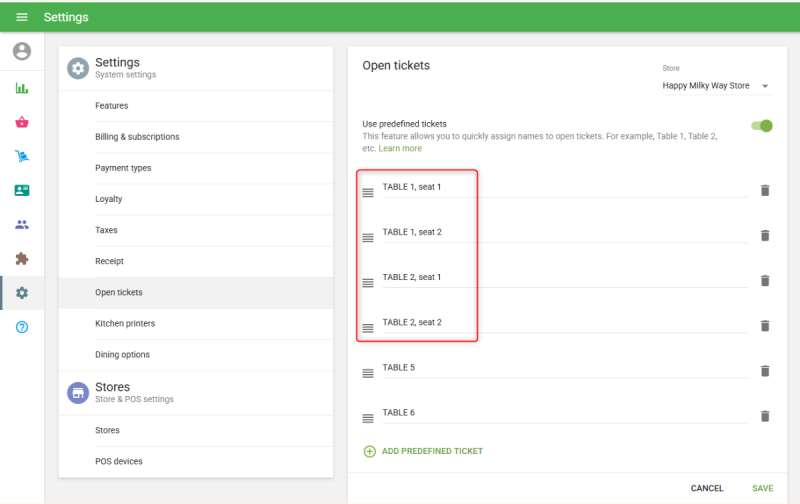Go to Dining options settings
800x504 pixels.
[123, 355]
